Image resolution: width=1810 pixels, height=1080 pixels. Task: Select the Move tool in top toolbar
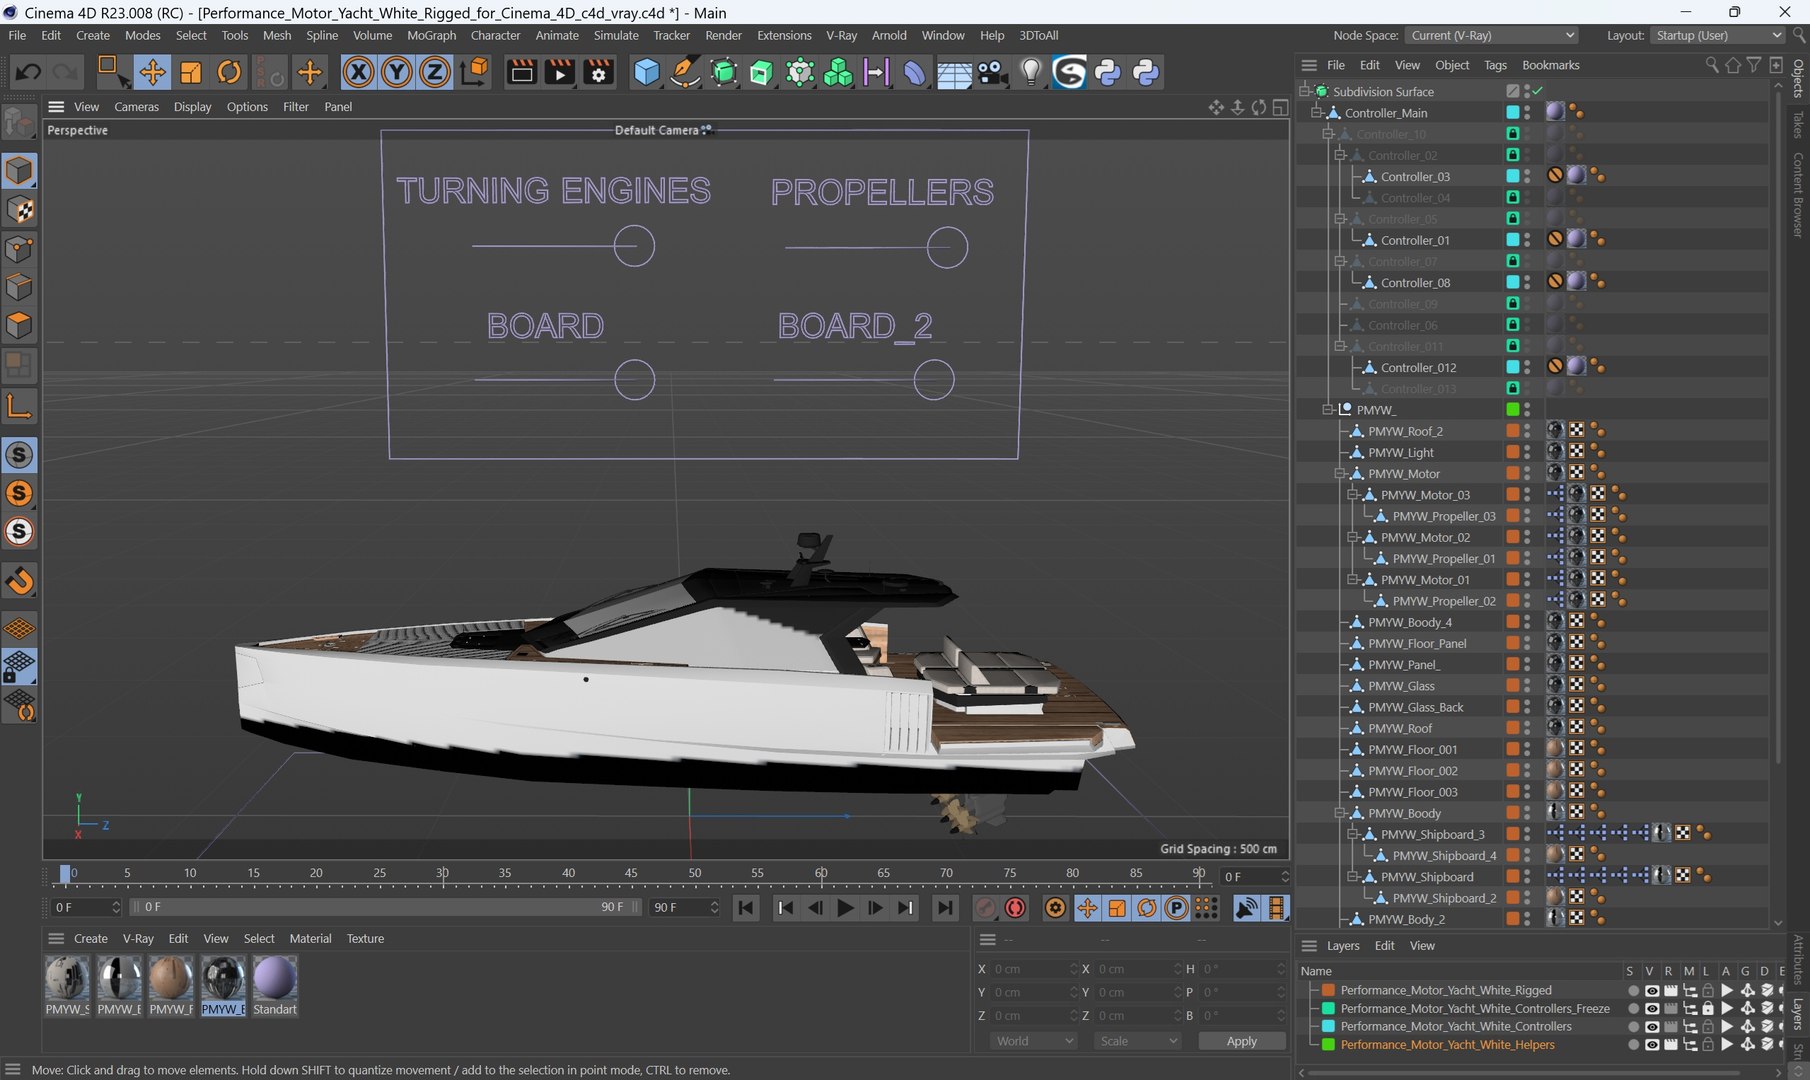pos(152,72)
